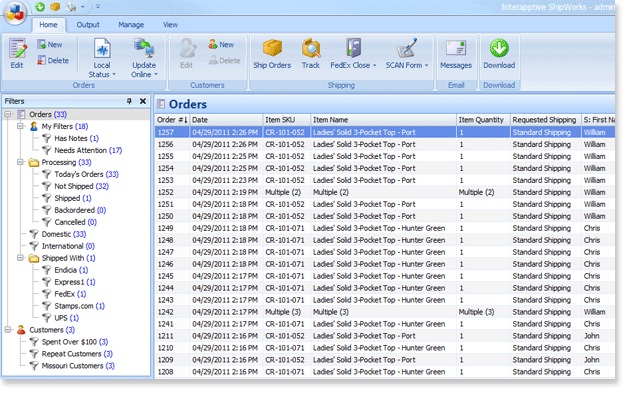Close the Filters panel
Screen dimensions: 630x394
click(143, 101)
